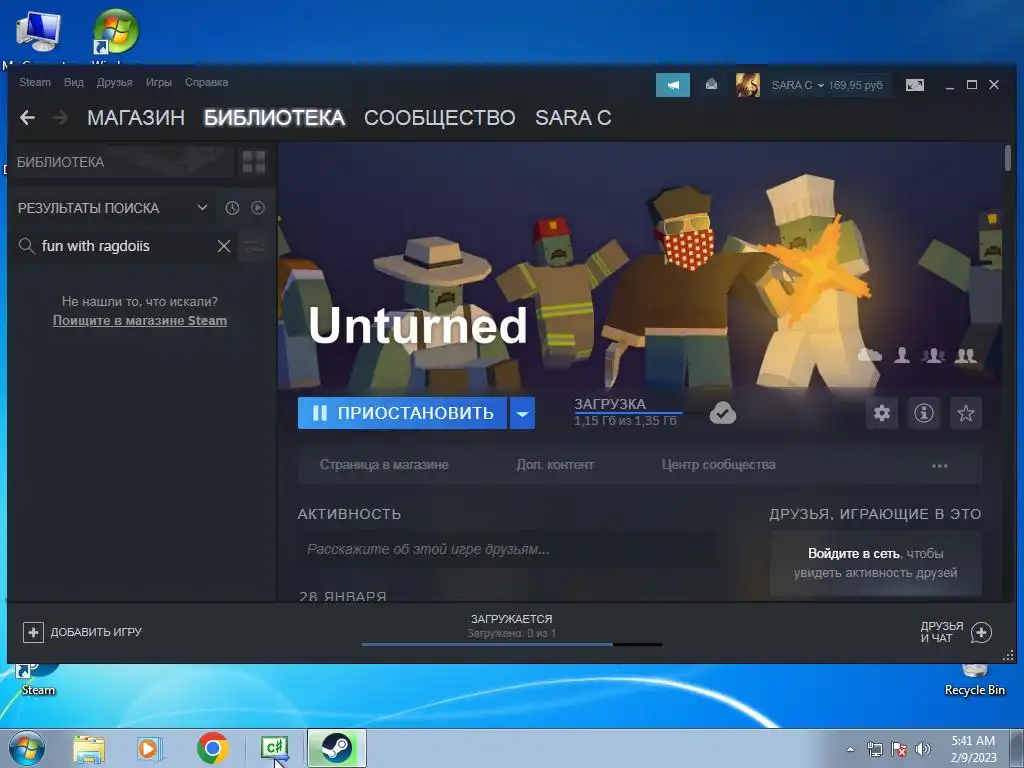Open Windows Start button
Viewport: 1024px width, 768px height.
(27, 748)
